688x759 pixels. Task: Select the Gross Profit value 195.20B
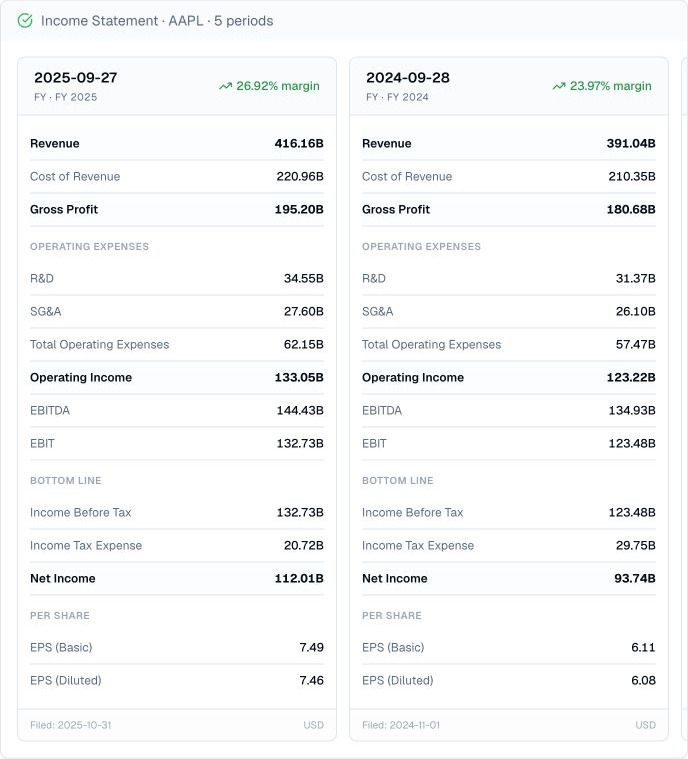299,209
